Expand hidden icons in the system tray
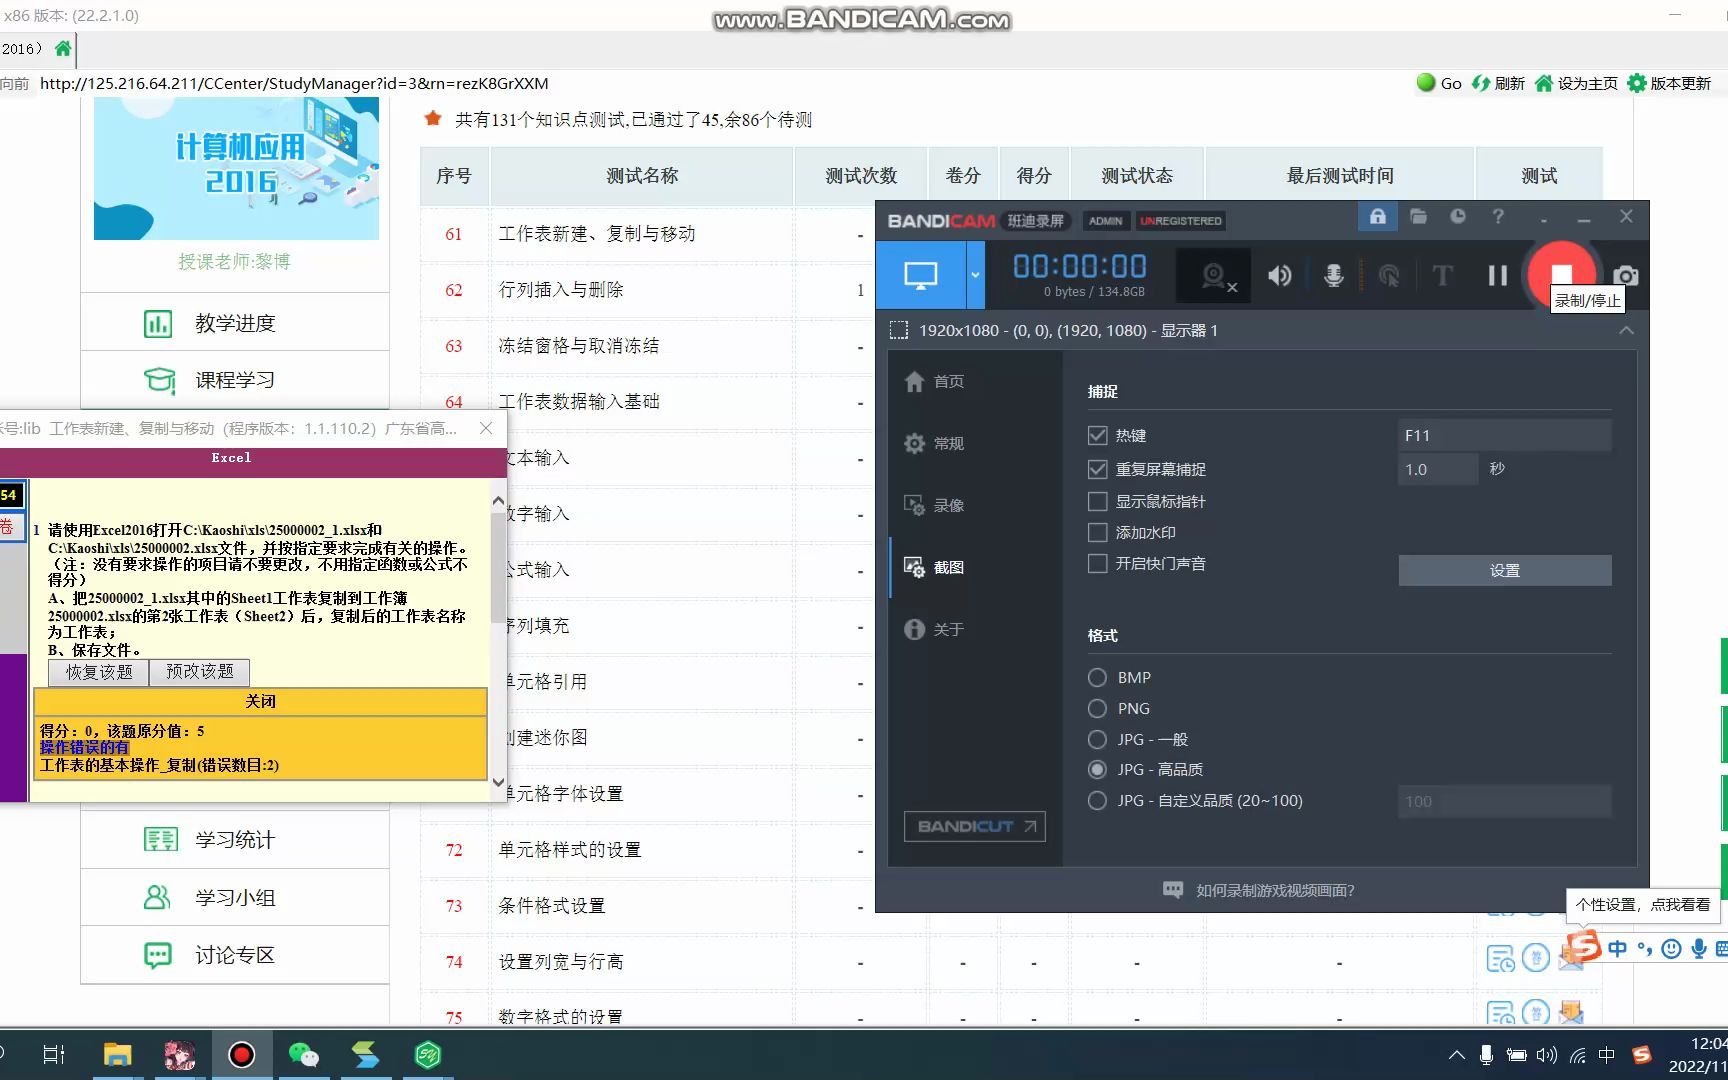This screenshot has width=1728, height=1080. 1456,1055
